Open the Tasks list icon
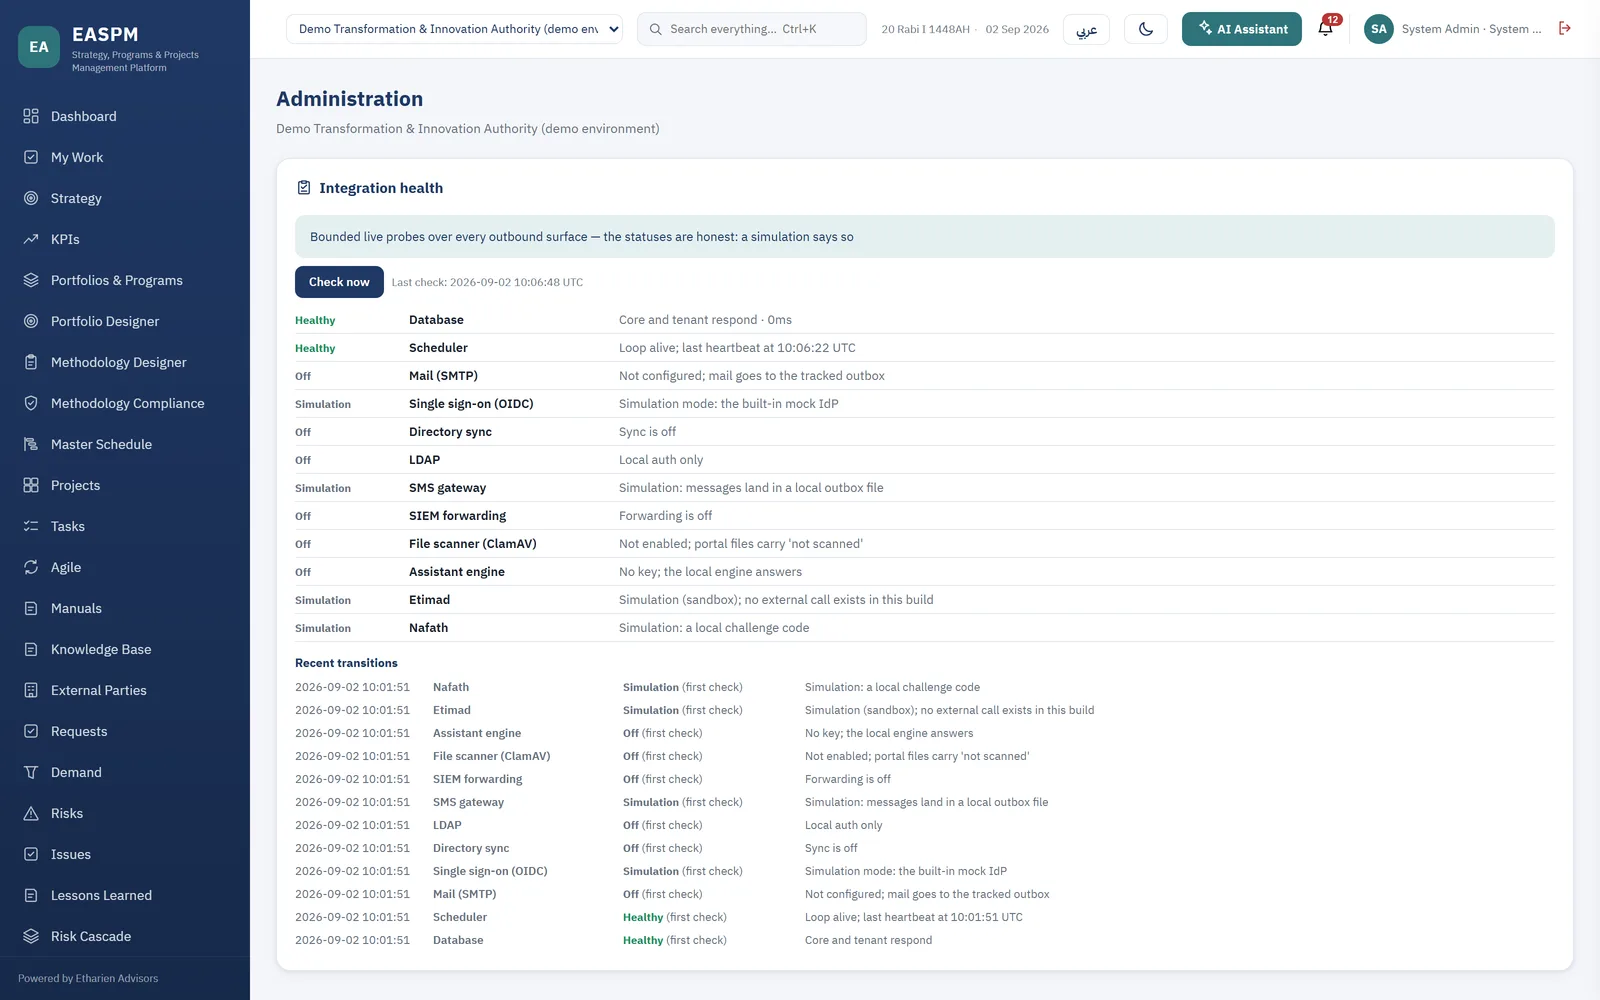The height and width of the screenshot is (1000, 1600). (31, 526)
